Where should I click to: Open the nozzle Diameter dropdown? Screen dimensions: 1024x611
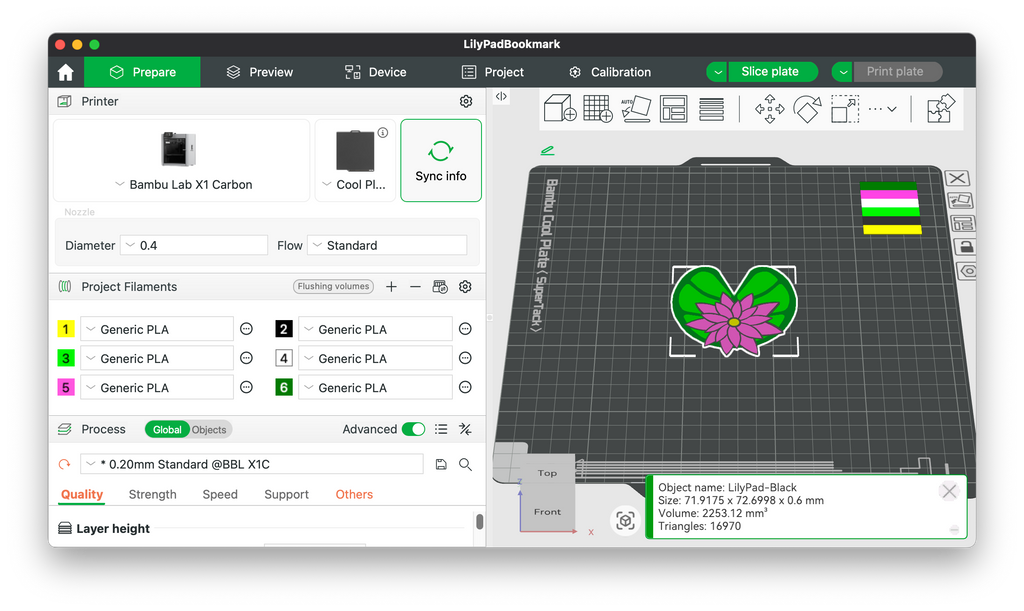coord(195,245)
